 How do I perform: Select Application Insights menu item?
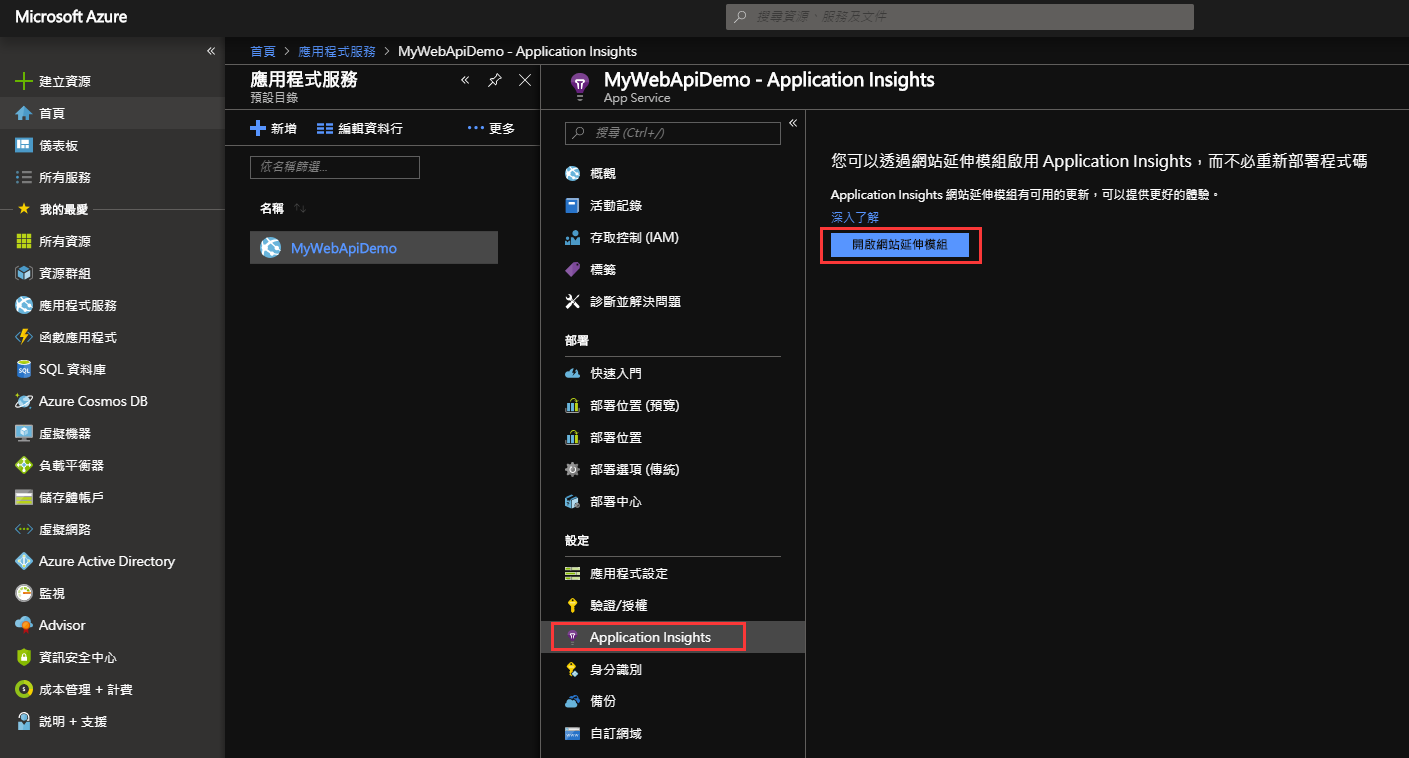(x=649, y=637)
